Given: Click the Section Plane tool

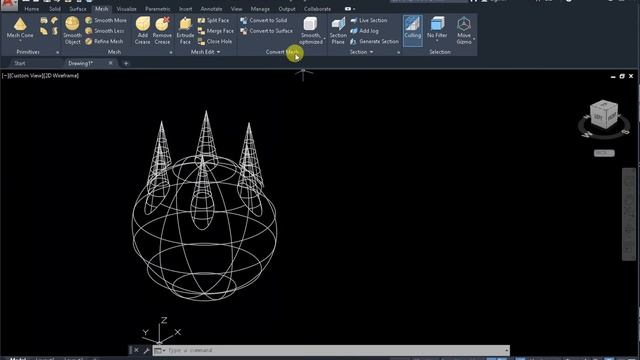Looking at the screenshot, I should click(x=338, y=30).
